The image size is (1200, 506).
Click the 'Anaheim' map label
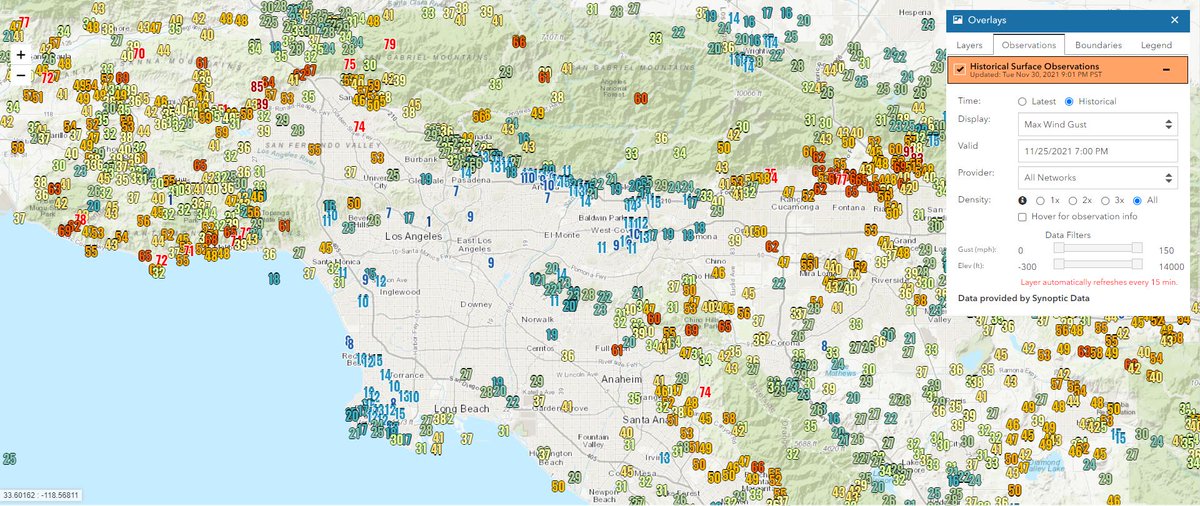[620, 381]
